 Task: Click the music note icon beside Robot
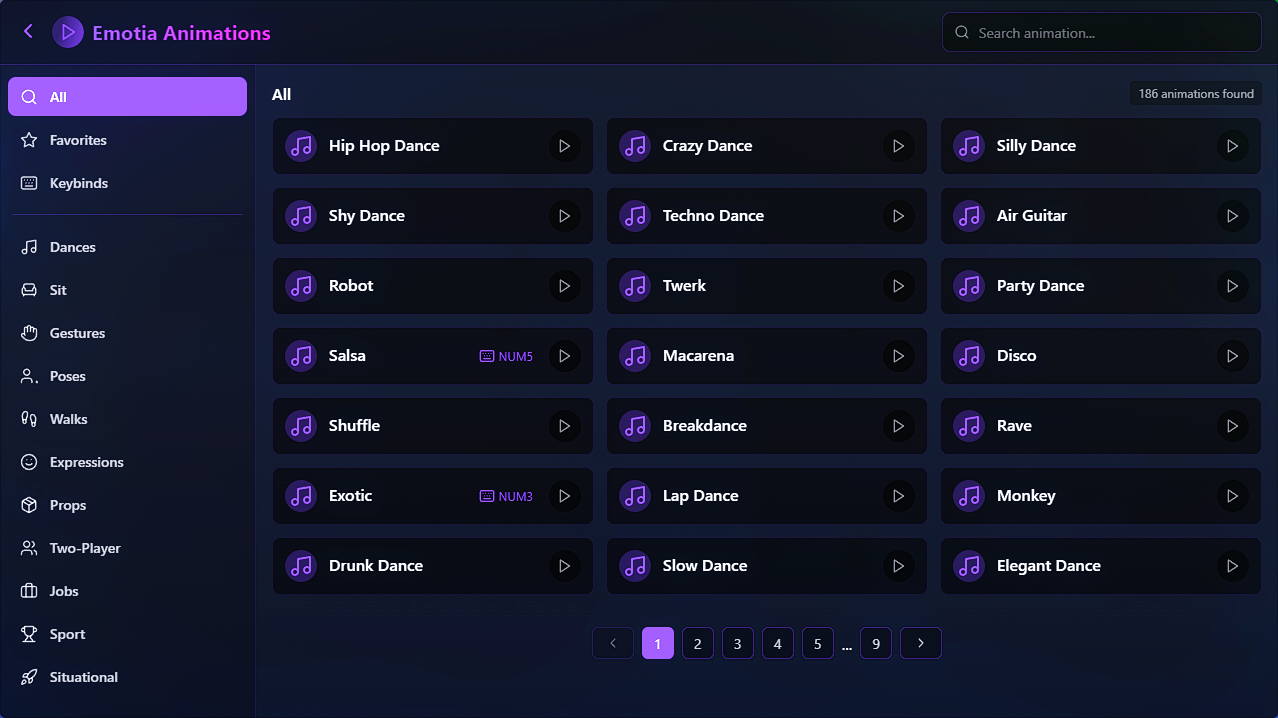(x=301, y=286)
